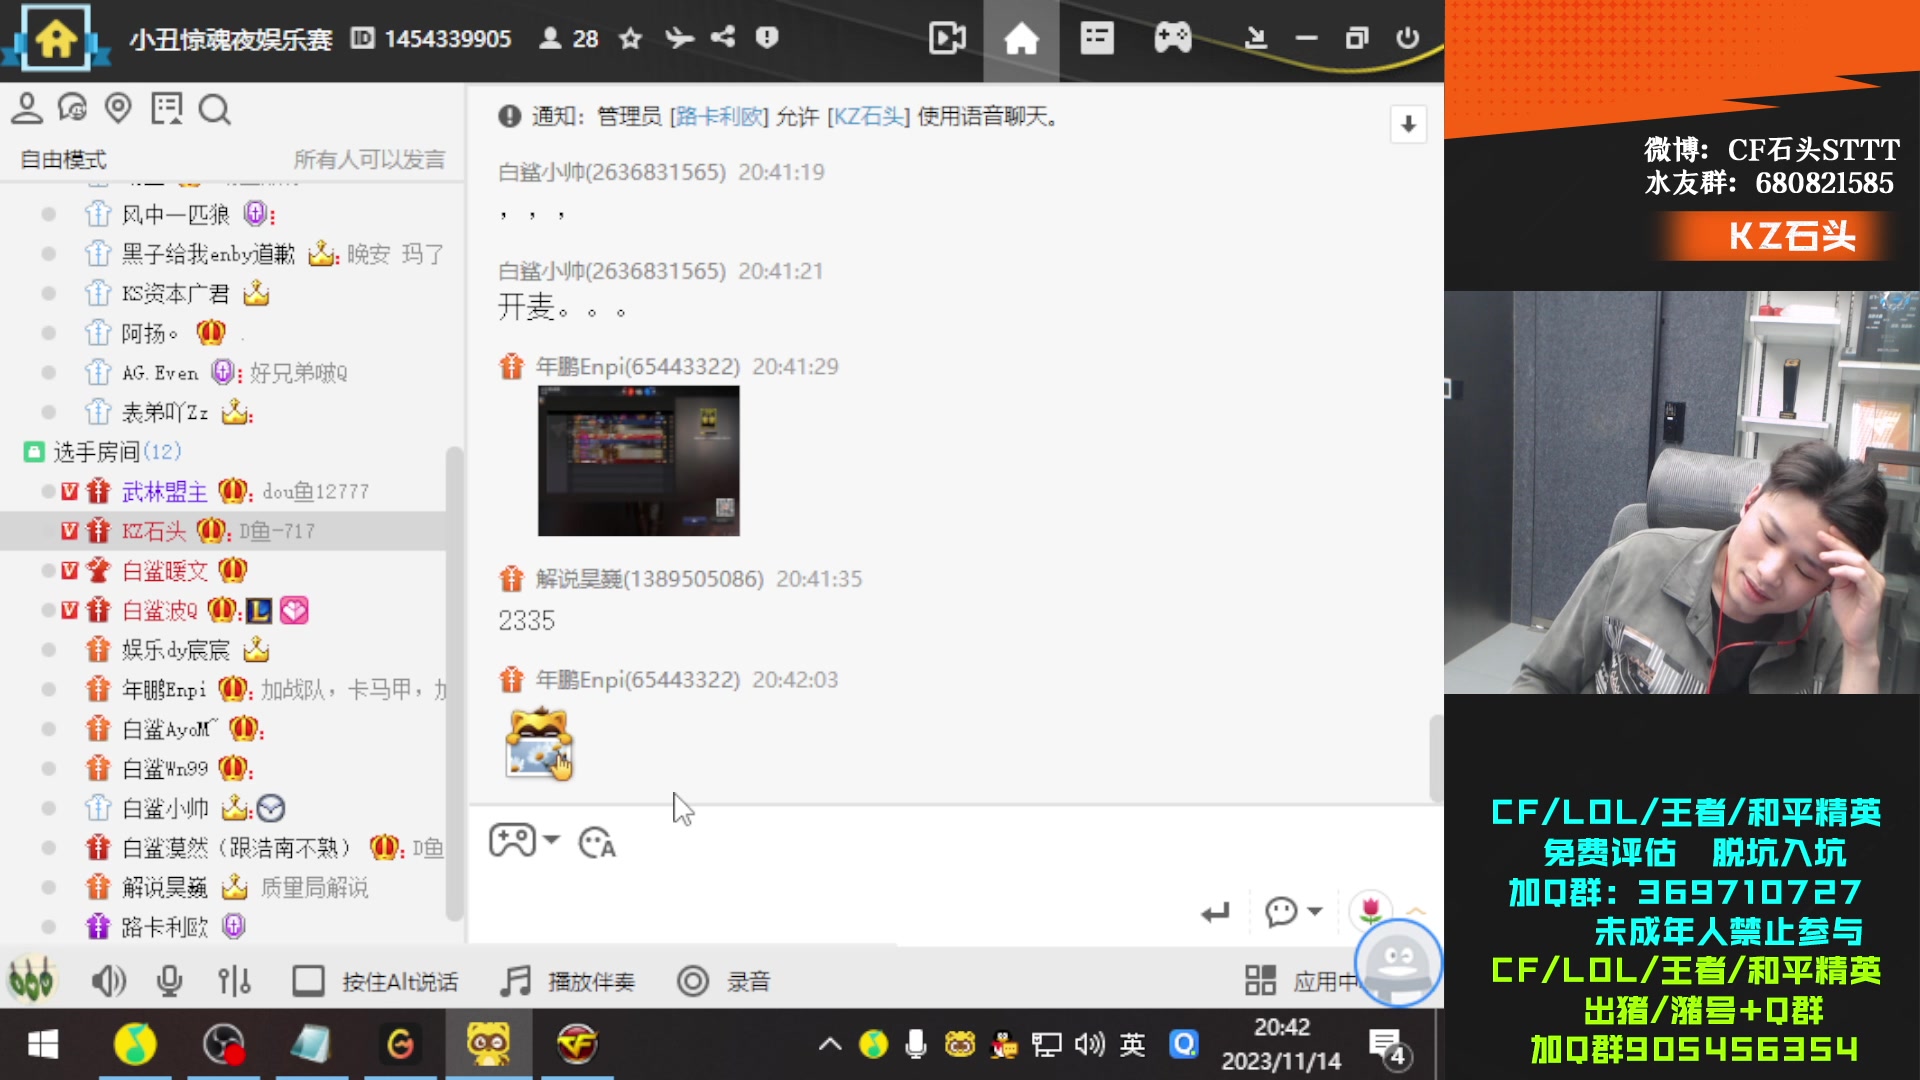
Task: Toggle the speaker mute icon
Action: tap(108, 981)
